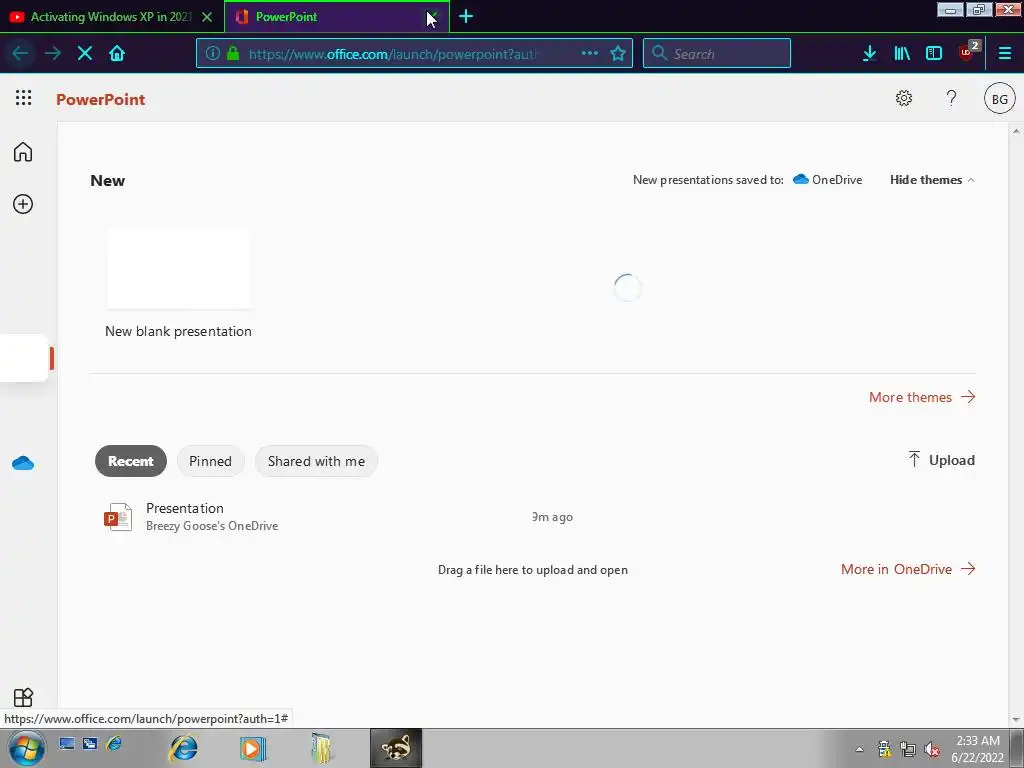
Task: Focus the browser Search box
Action: click(x=716, y=54)
